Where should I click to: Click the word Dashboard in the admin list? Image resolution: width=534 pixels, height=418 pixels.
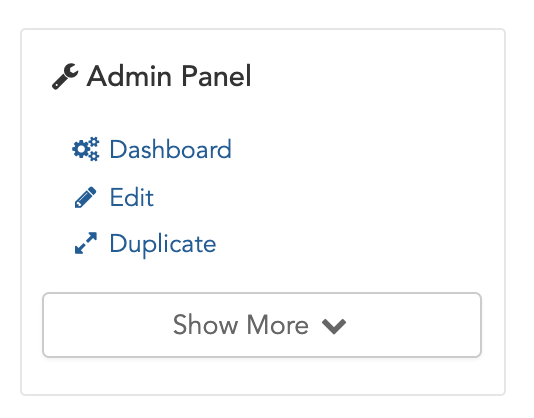pos(170,149)
